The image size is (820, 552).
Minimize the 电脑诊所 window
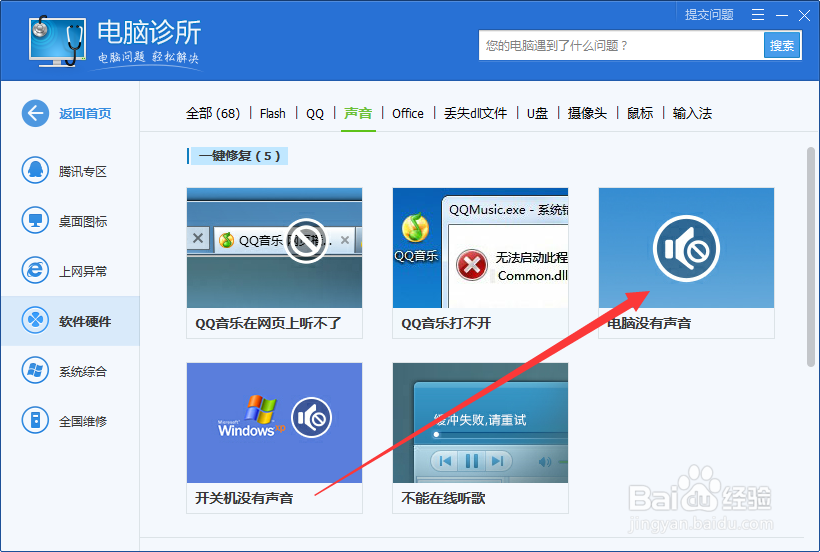point(782,15)
